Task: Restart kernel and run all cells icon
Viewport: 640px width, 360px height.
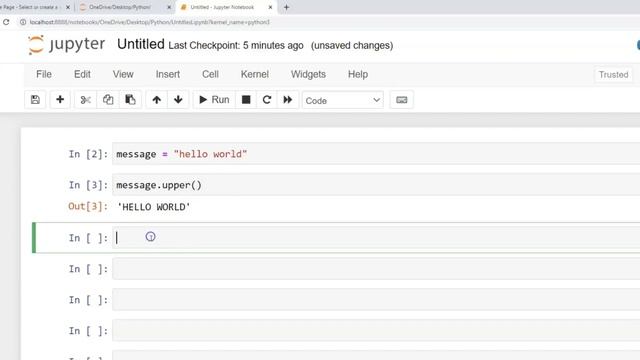Action: tap(288, 100)
